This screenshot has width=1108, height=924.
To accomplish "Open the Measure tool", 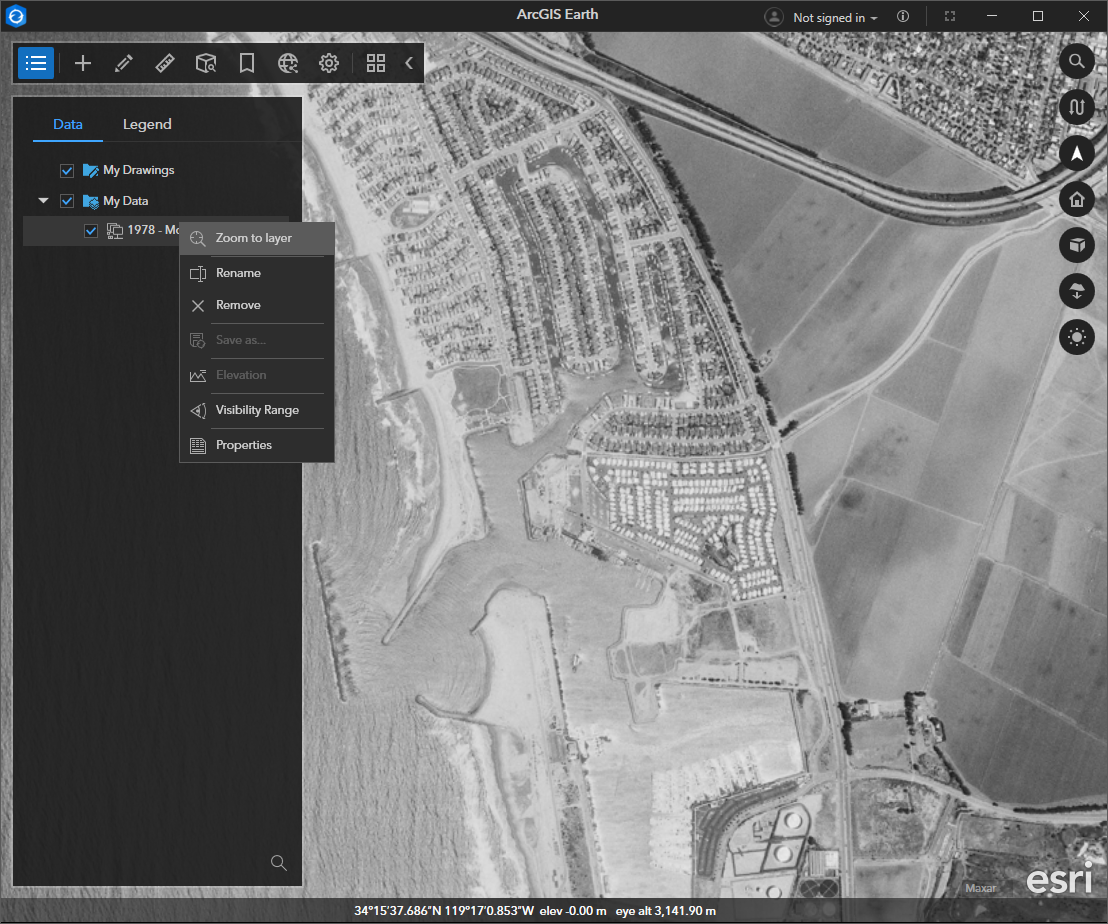I will pyautogui.click(x=164, y=62).
